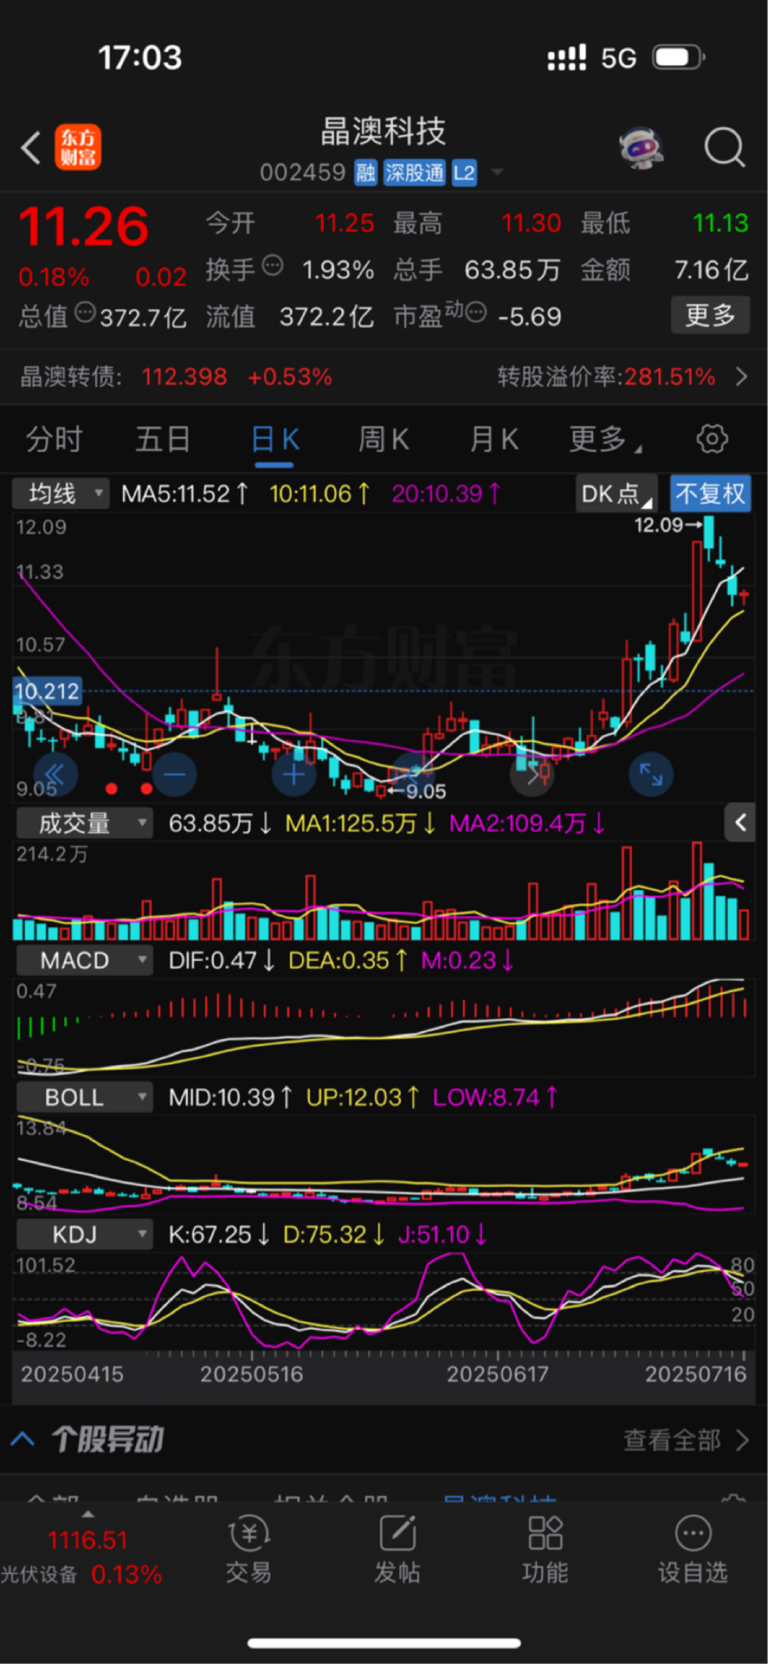This screenshot has height=1664, width=768.
Task: Tap the orange 东方财富 logo icon
Action: click(x=78, y=148)
